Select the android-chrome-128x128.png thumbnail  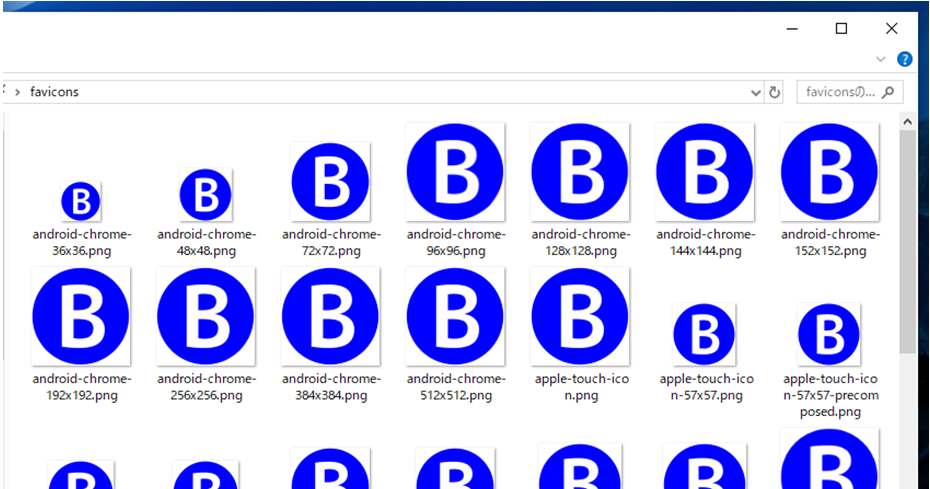580,172
